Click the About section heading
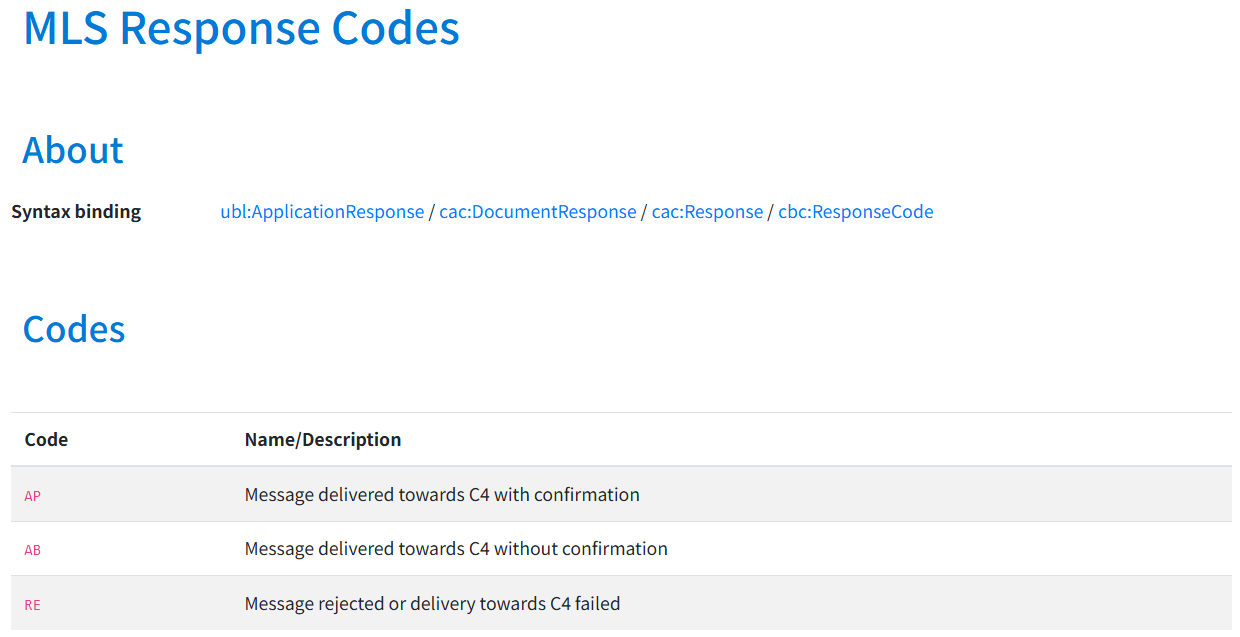 click(x=73, y=150)
